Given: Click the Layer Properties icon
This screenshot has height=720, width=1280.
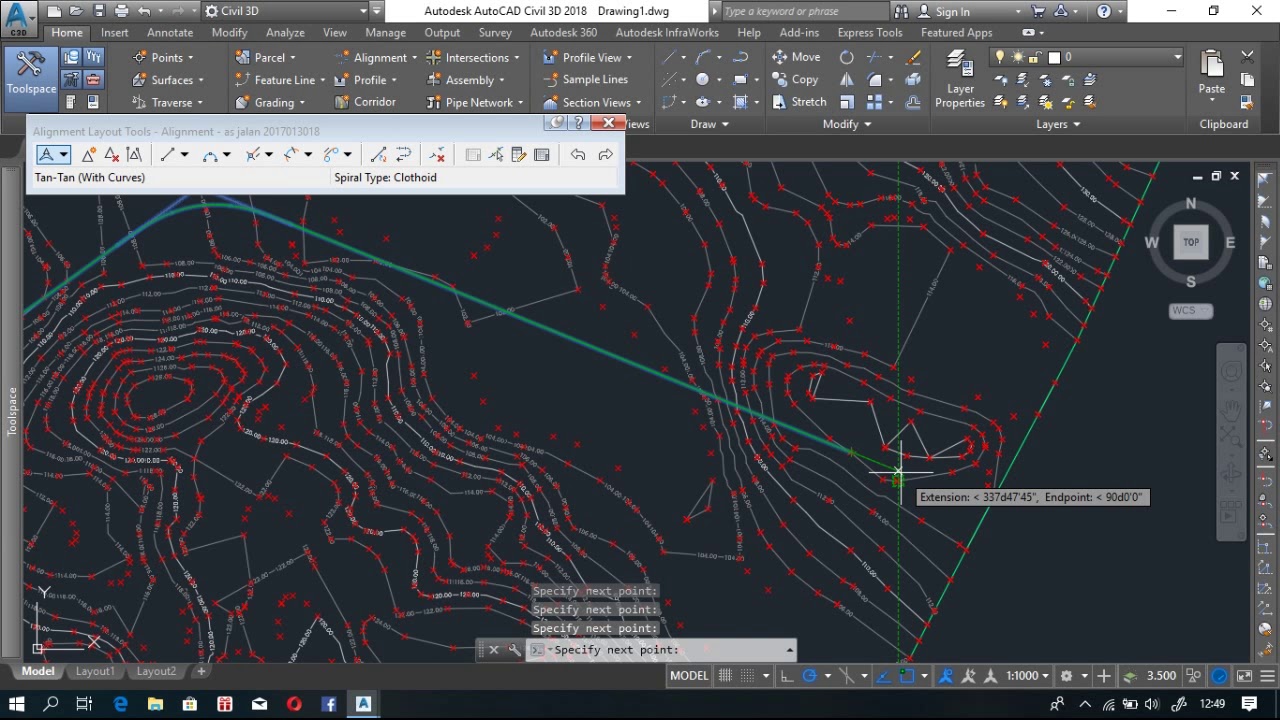Looking at the screenshot, I should point(959,81).
